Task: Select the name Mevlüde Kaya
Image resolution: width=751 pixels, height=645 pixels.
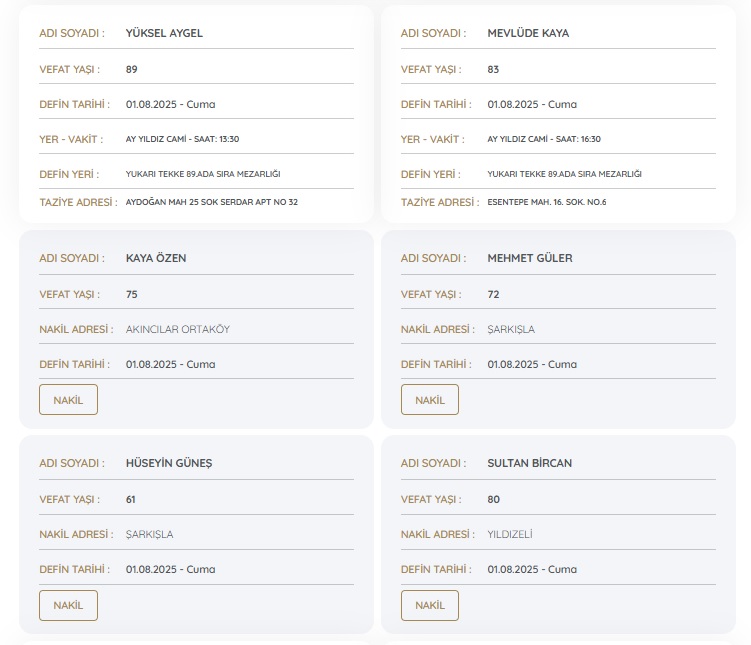Action: pos(528,33)
